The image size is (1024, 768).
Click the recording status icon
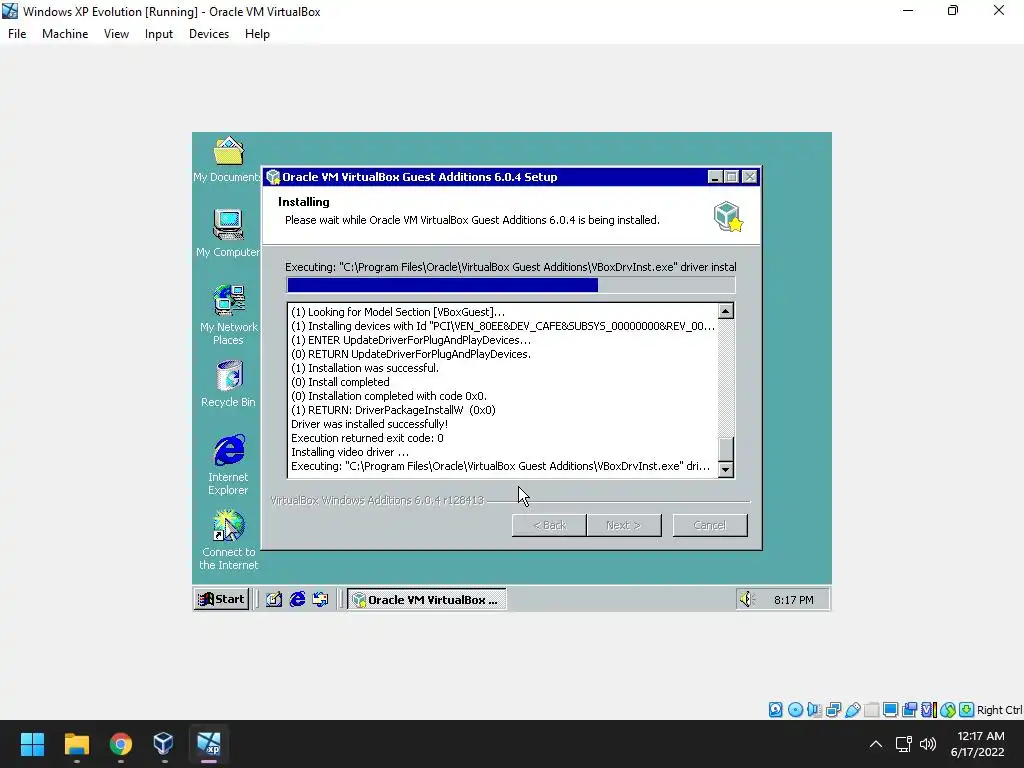coord(910,710)
